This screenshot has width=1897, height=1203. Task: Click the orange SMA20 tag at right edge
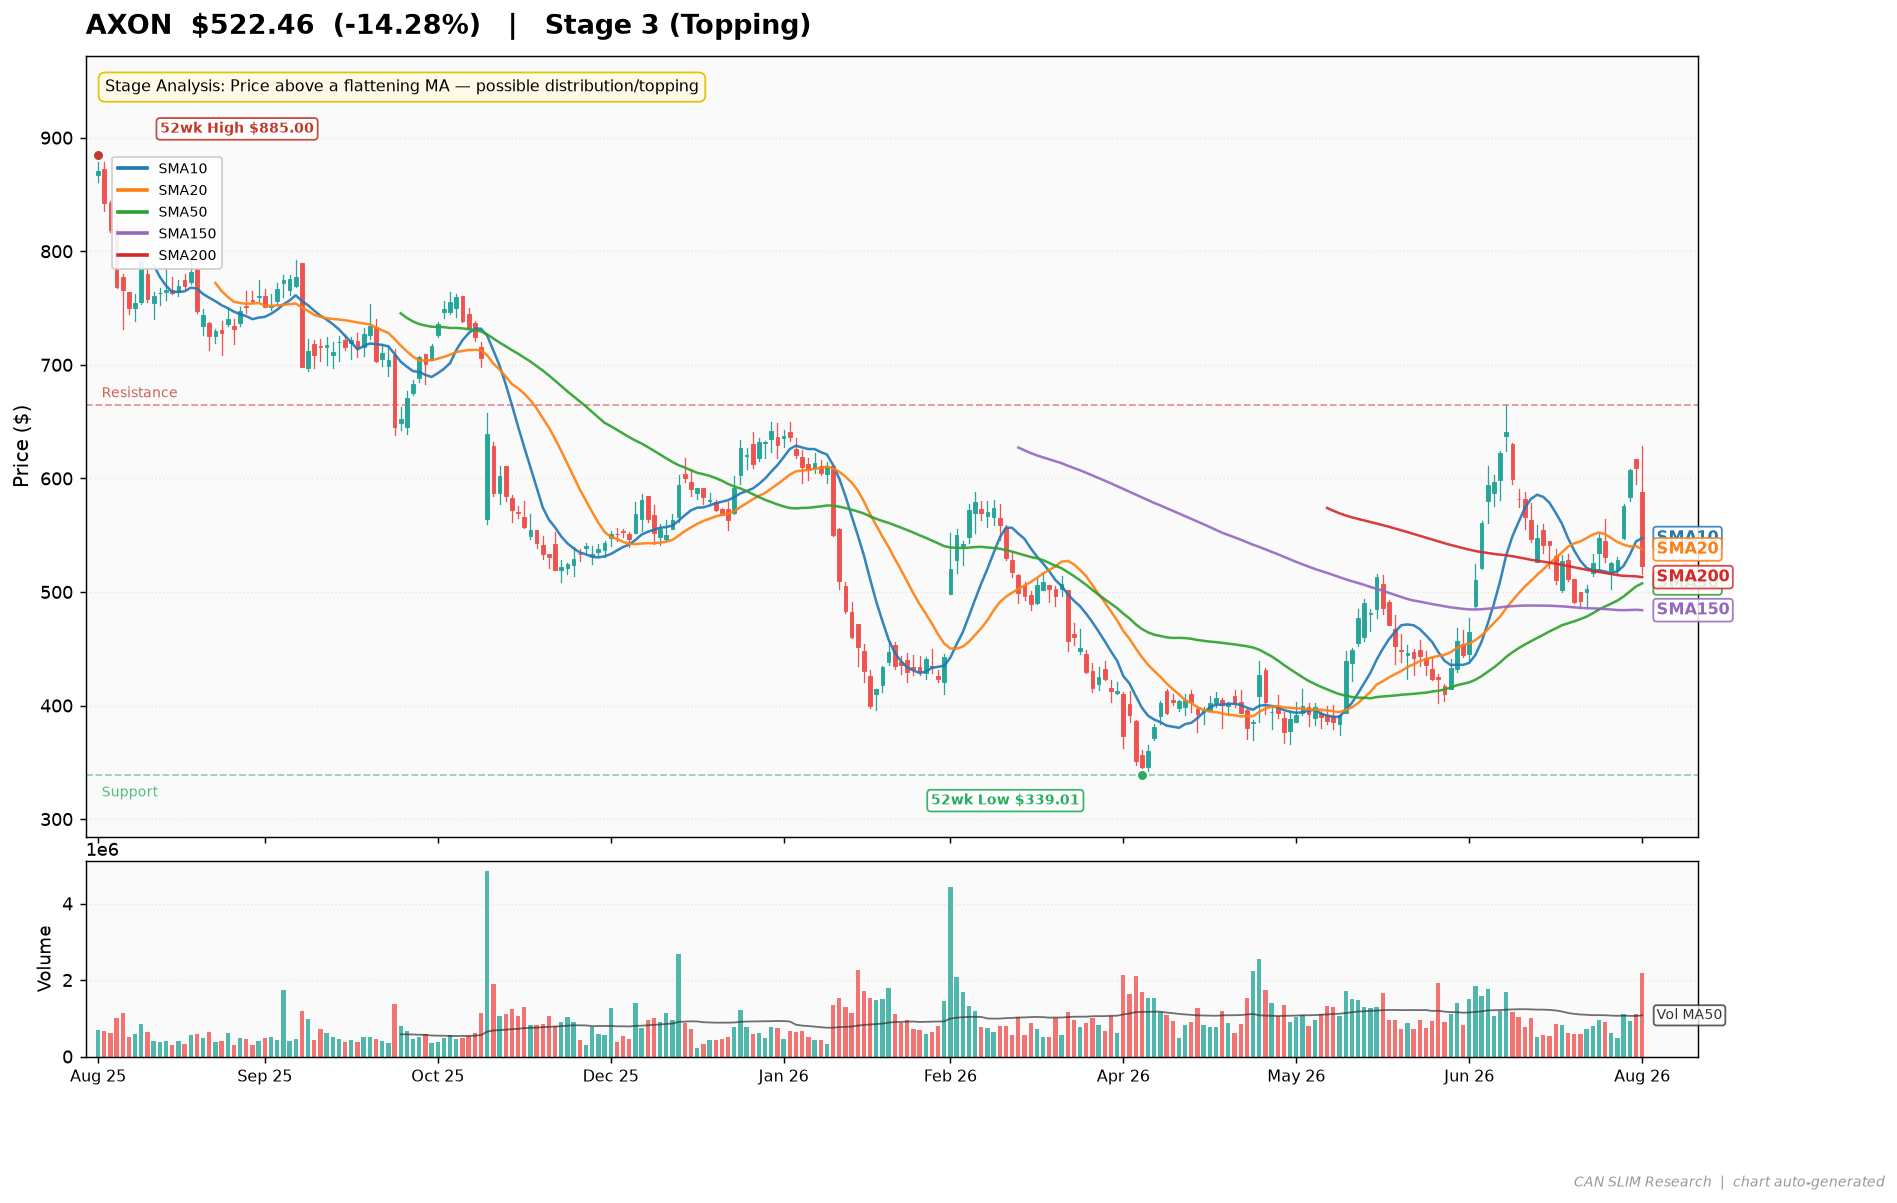(x=1687, y=548)
